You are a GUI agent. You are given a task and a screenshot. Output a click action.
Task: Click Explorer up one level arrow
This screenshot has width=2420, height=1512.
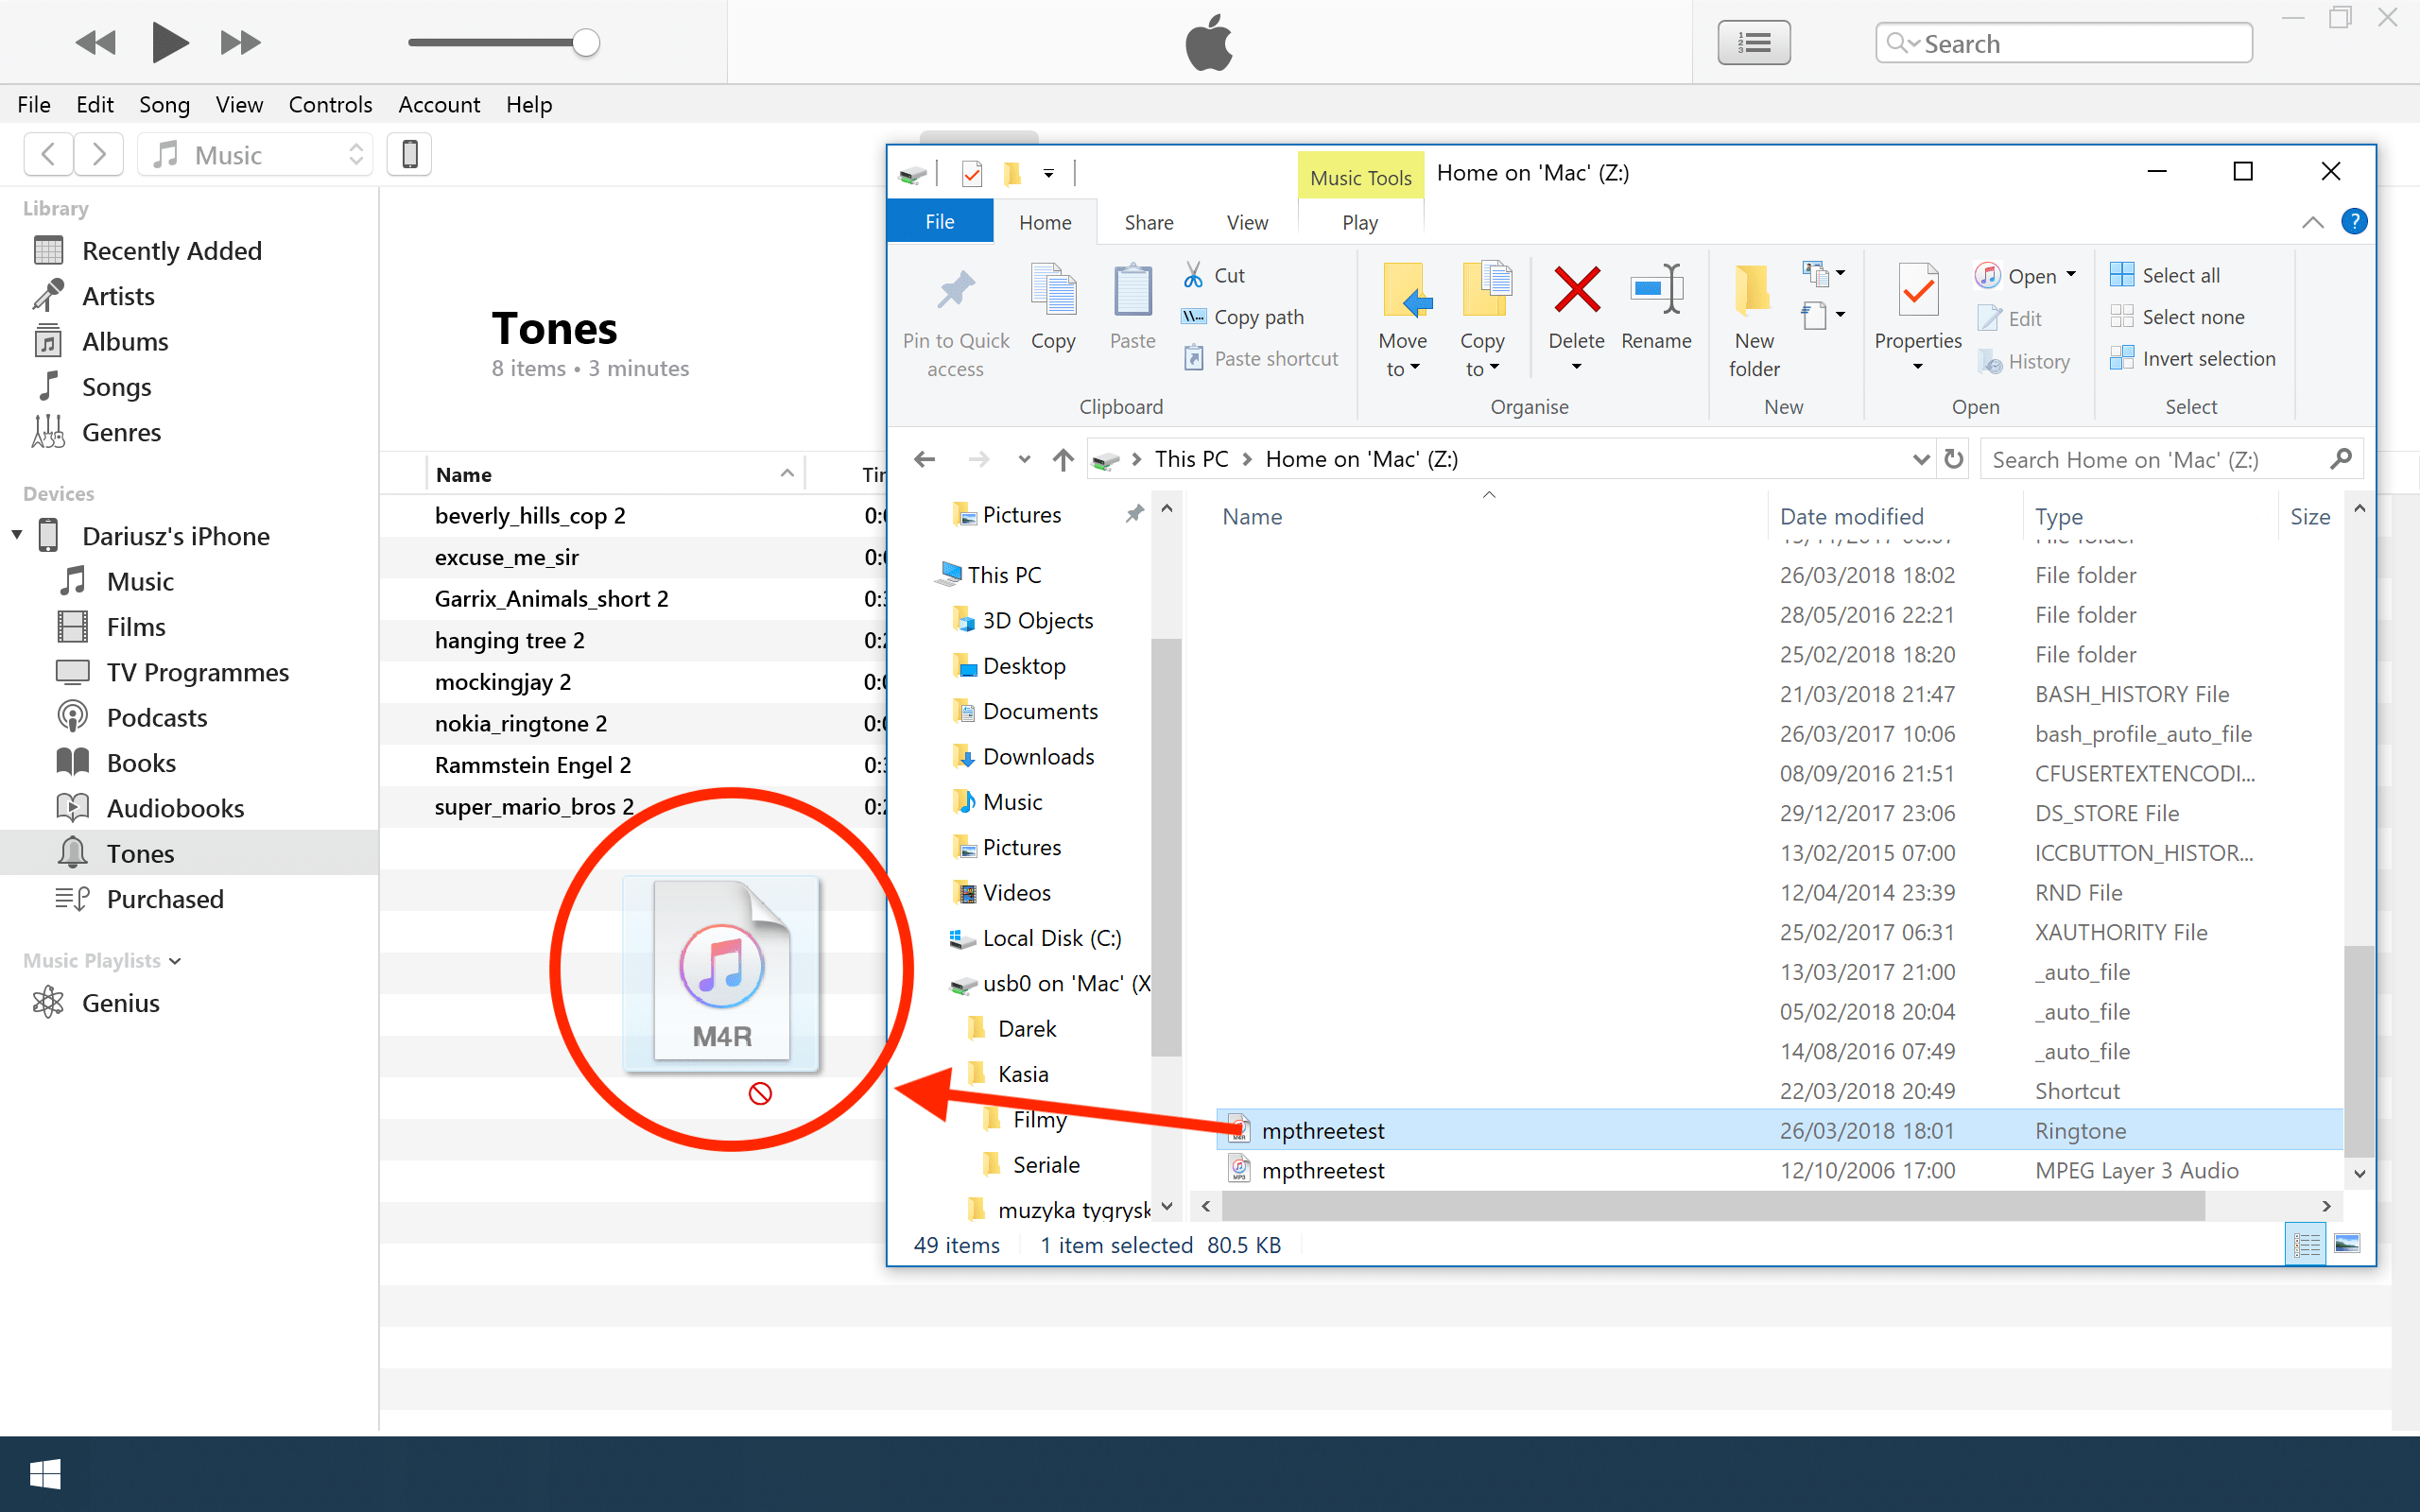point(1062,459)
